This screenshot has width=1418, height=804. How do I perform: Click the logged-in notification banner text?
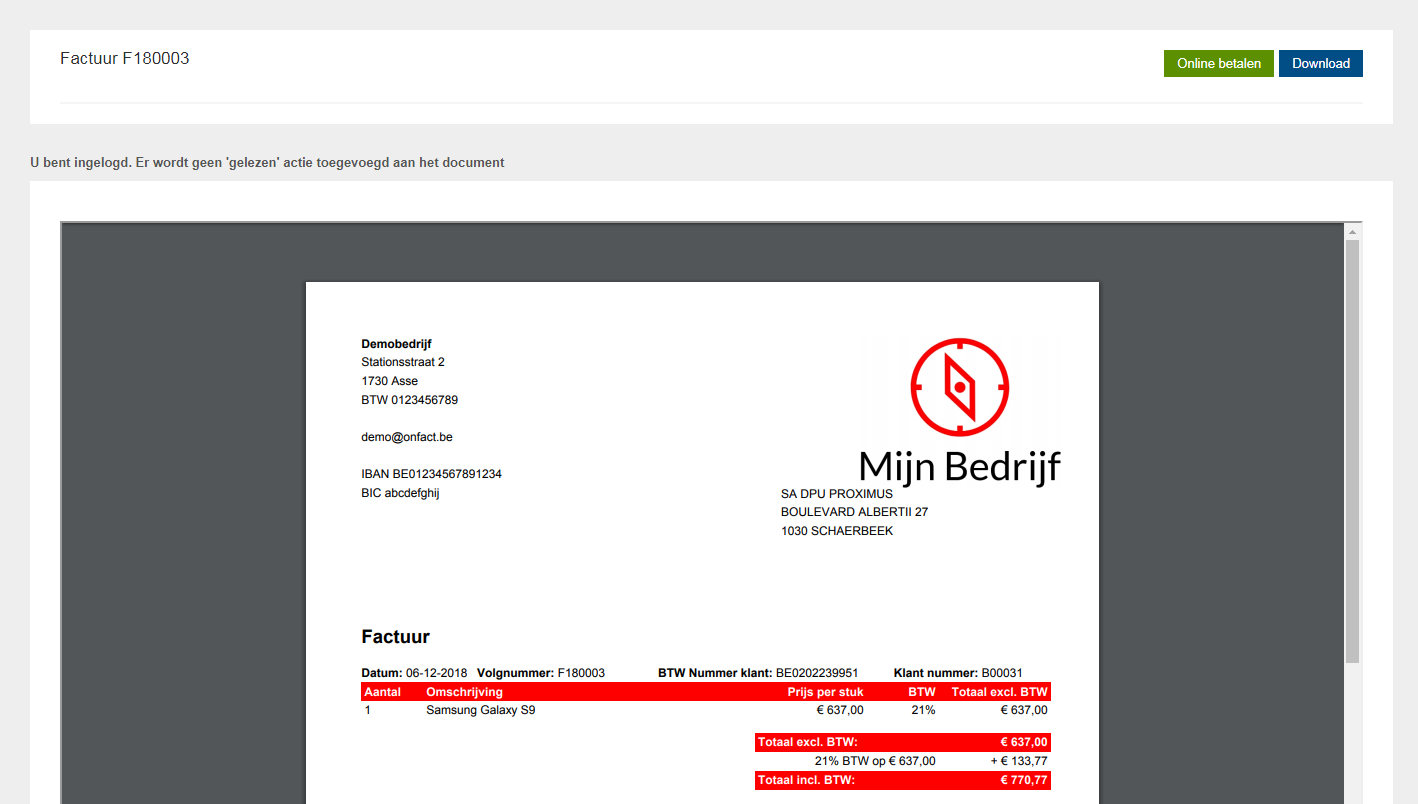267,162
